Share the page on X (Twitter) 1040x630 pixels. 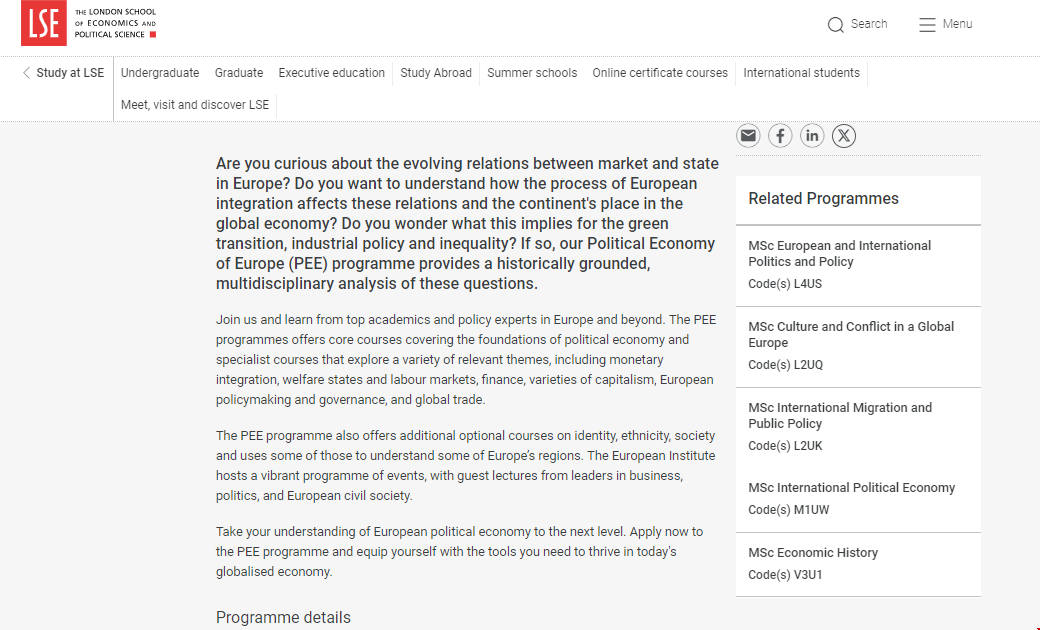pyautogui.click(x=844, y=136)
